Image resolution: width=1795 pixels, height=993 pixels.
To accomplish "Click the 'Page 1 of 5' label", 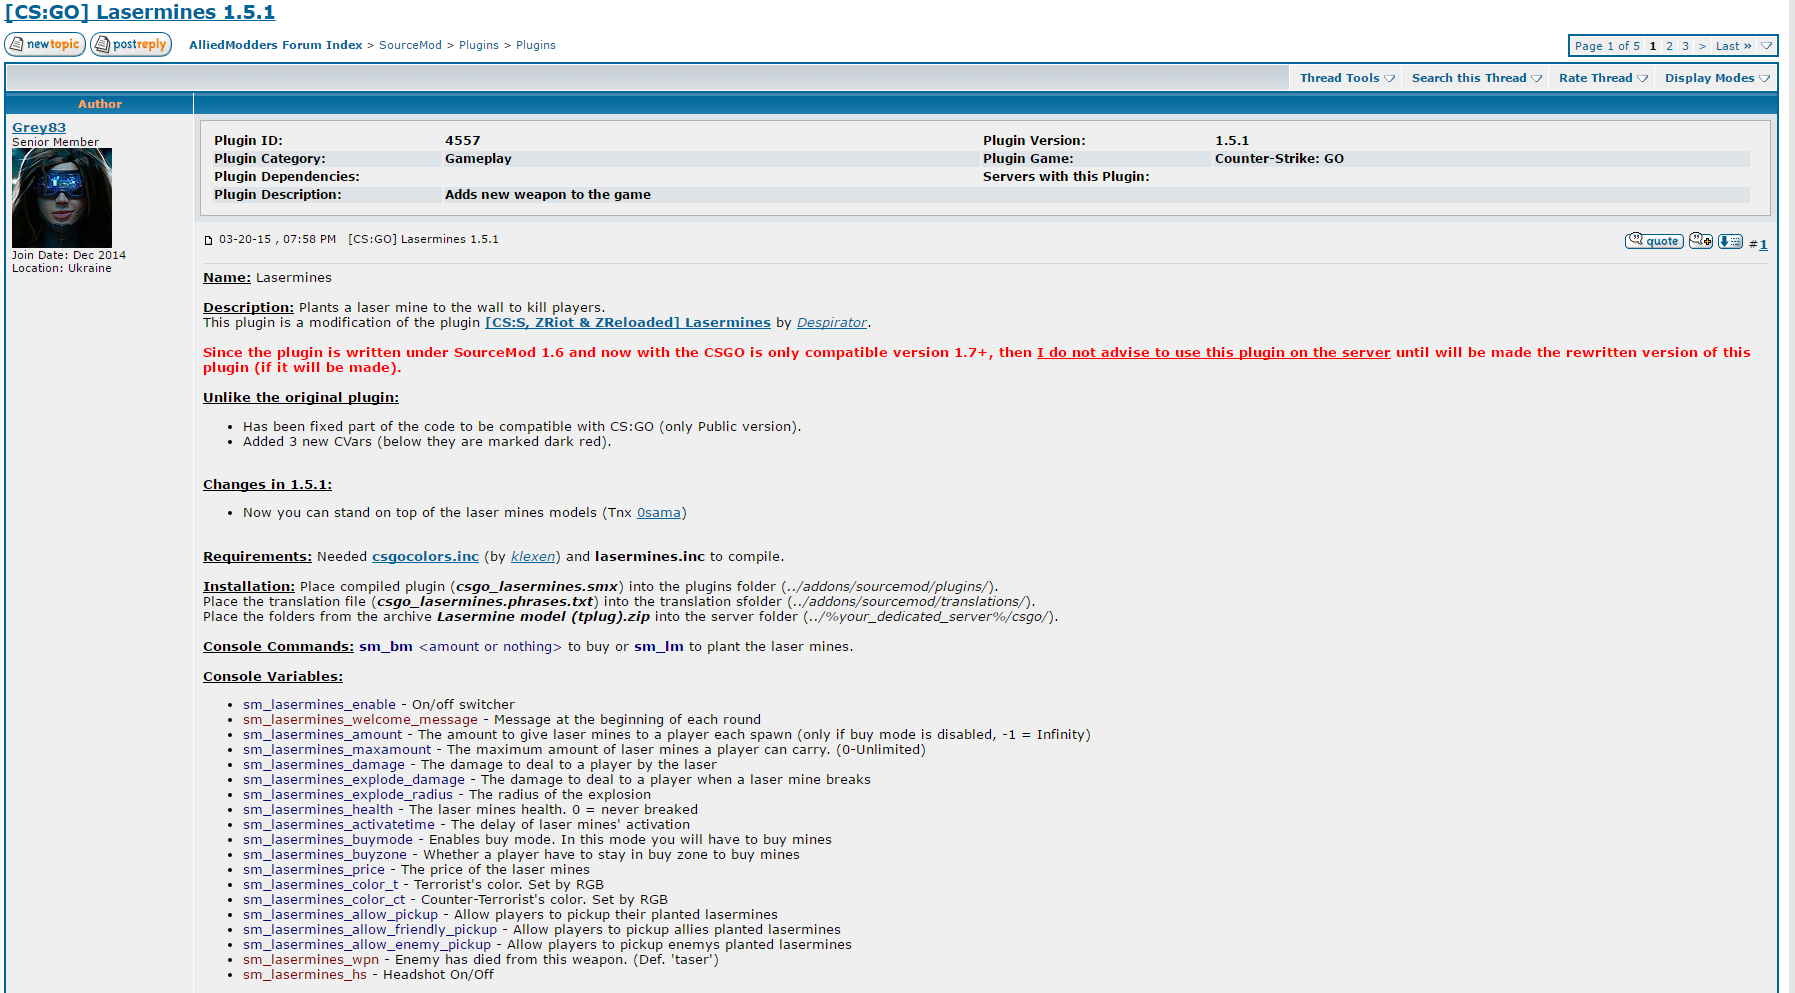I will point(1607,46).
